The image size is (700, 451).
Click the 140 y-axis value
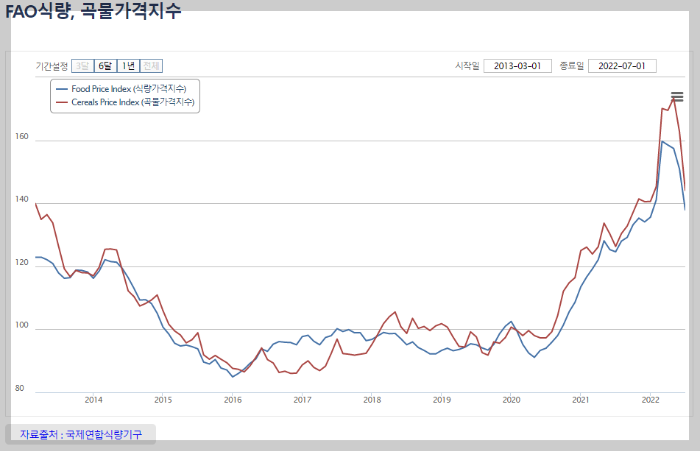pyautogui.click(x=21, y=199)
